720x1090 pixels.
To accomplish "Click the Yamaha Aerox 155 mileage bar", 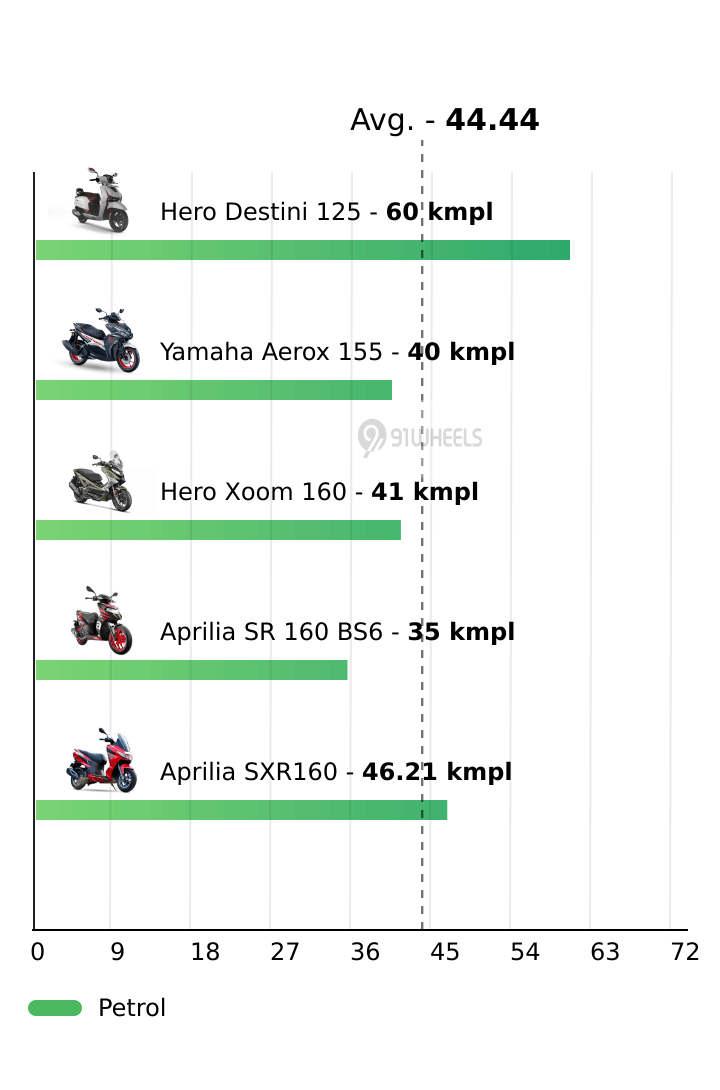I will click(x=213, y=390).
